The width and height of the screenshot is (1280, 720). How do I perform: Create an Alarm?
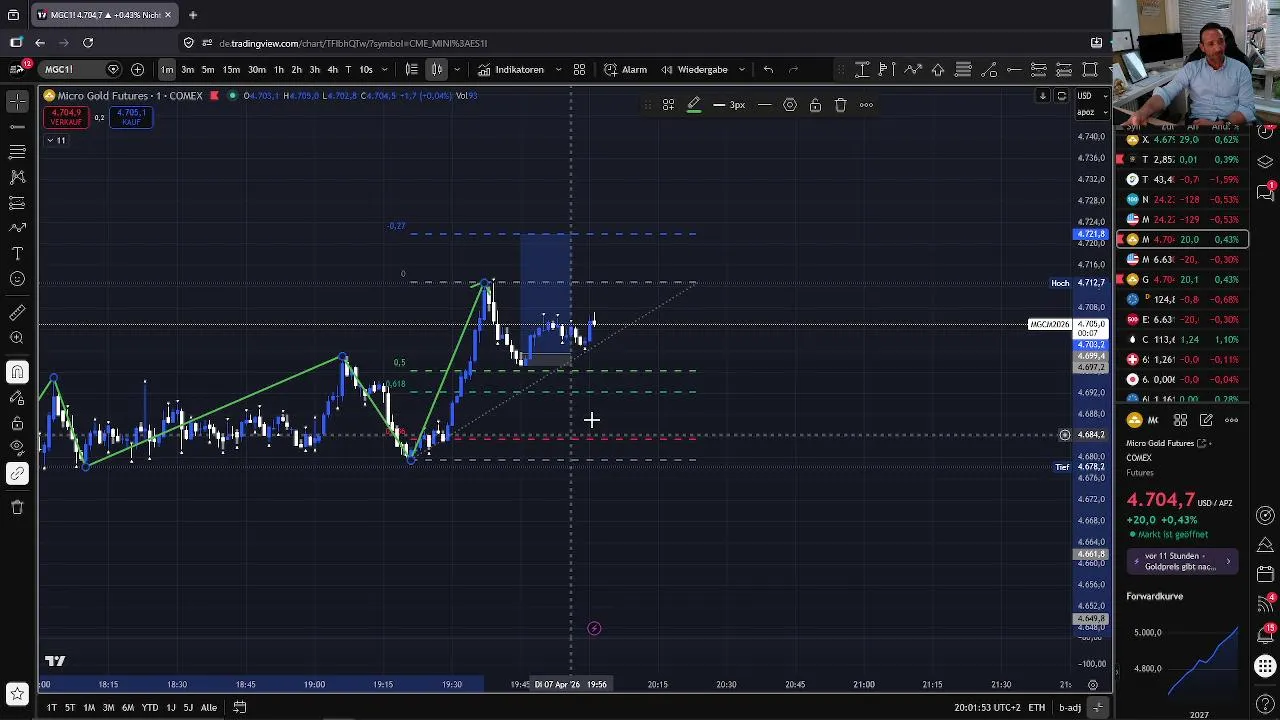click(x=626, y=69)
